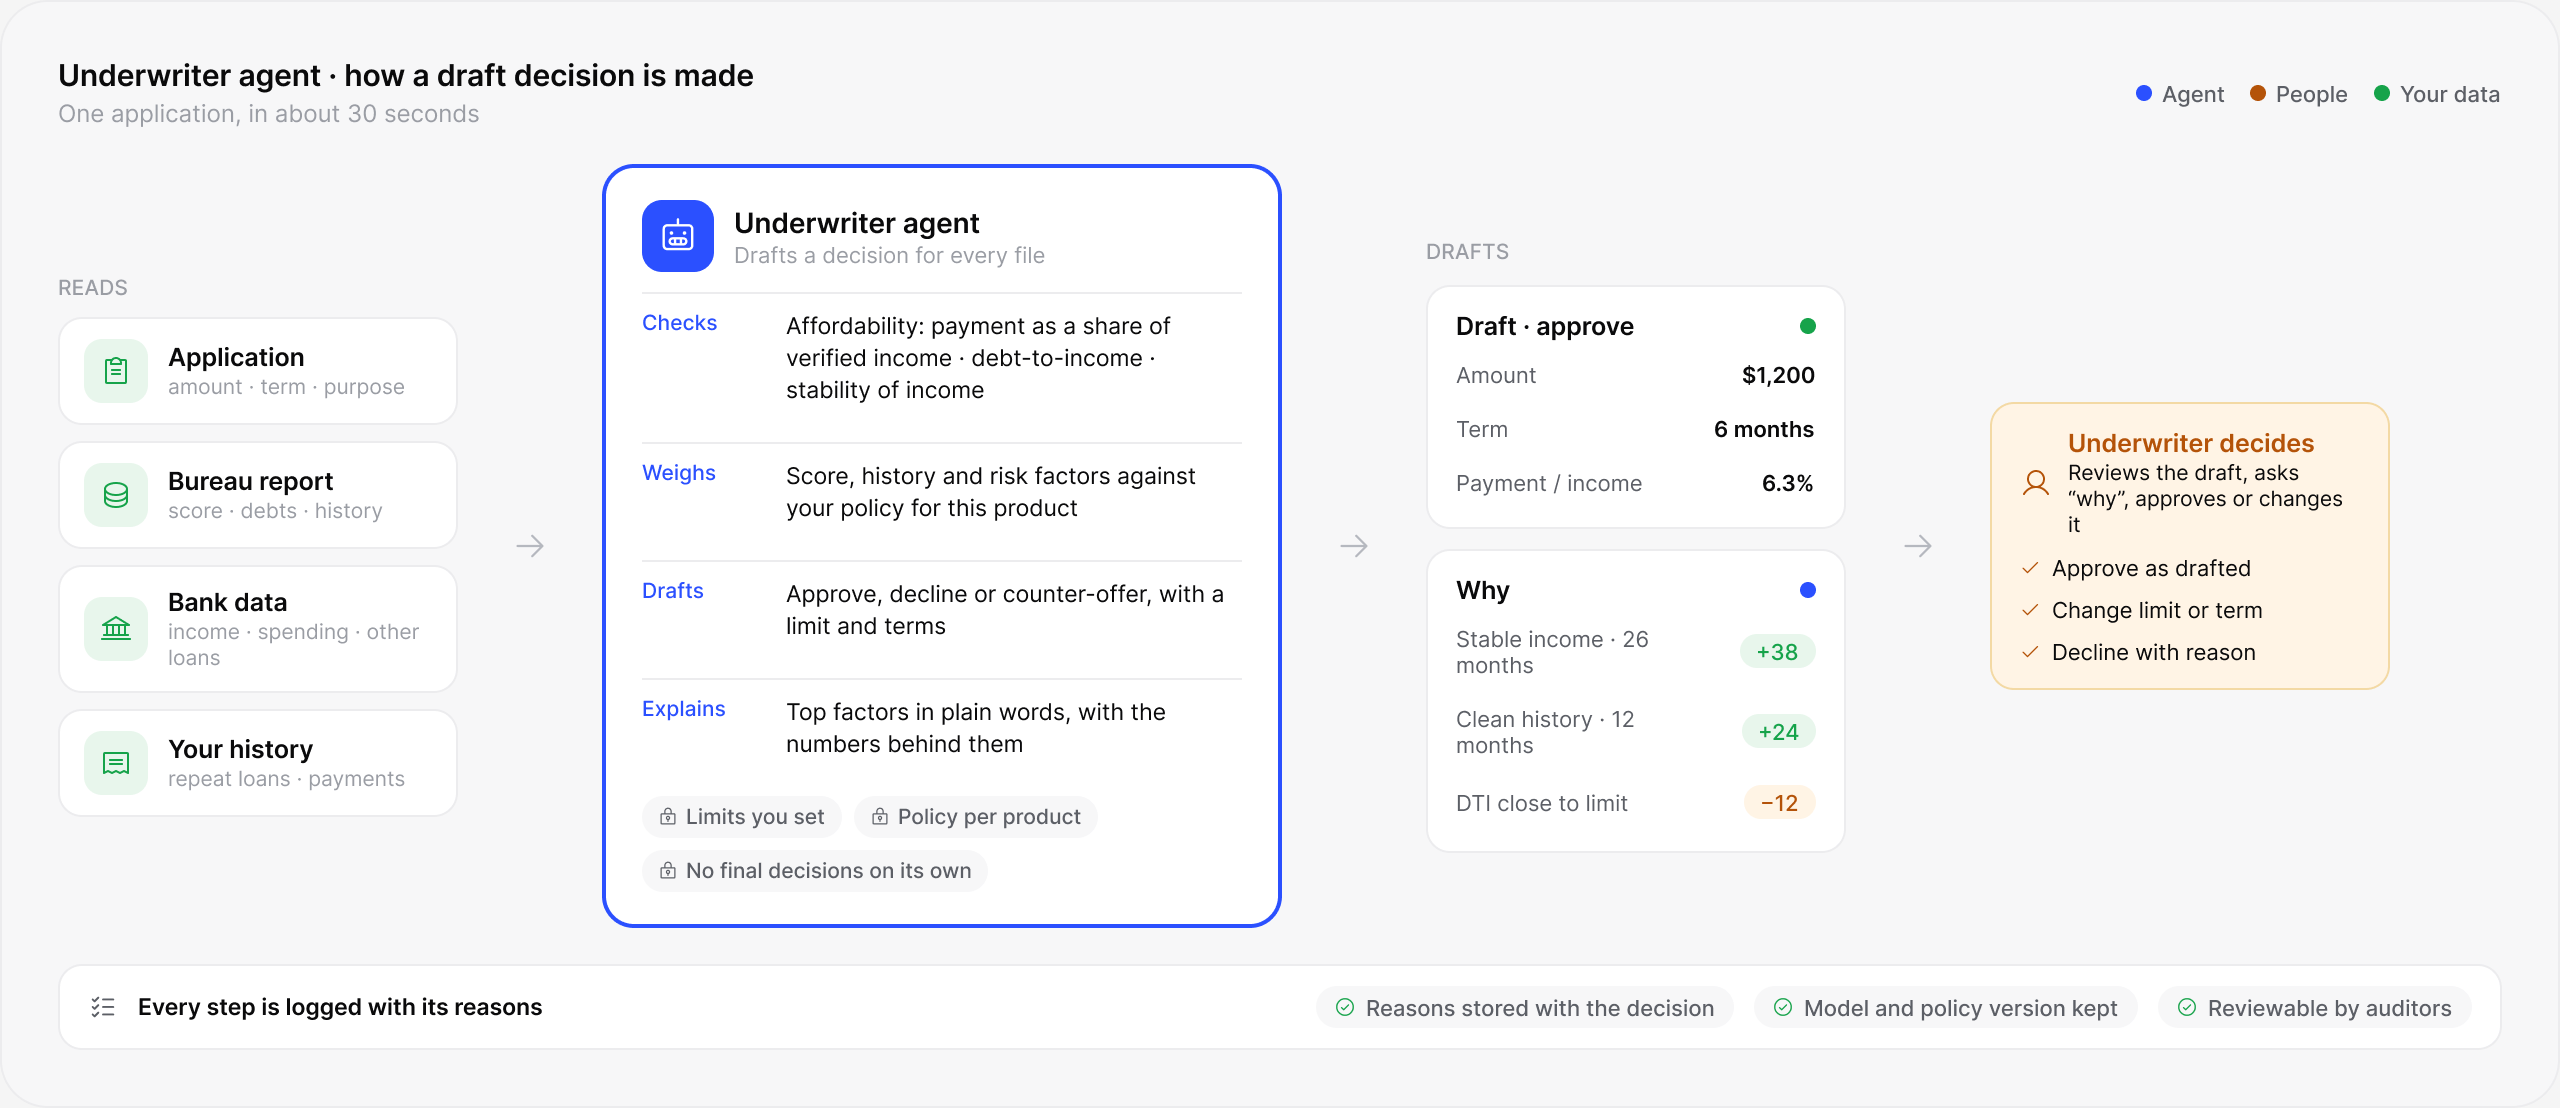Click the blue Underwriter agent robot icon

[x=678, y=236]
